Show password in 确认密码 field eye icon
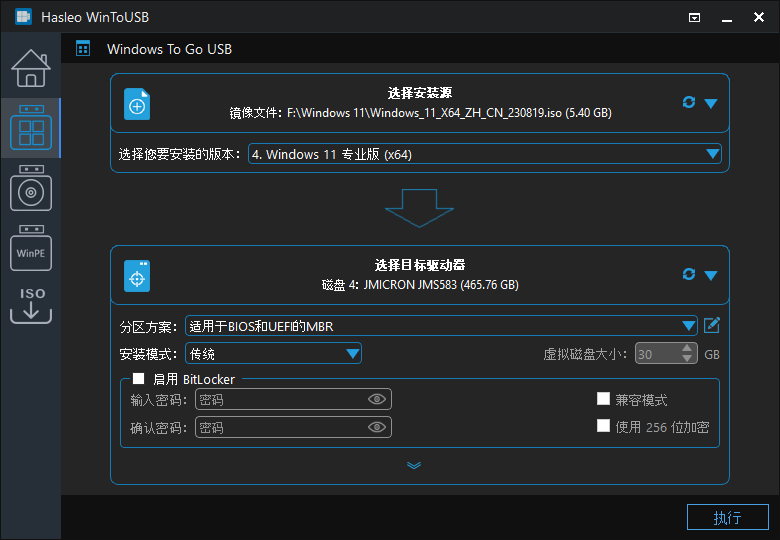This screenshot has width=780, height=540. (377, 427)
